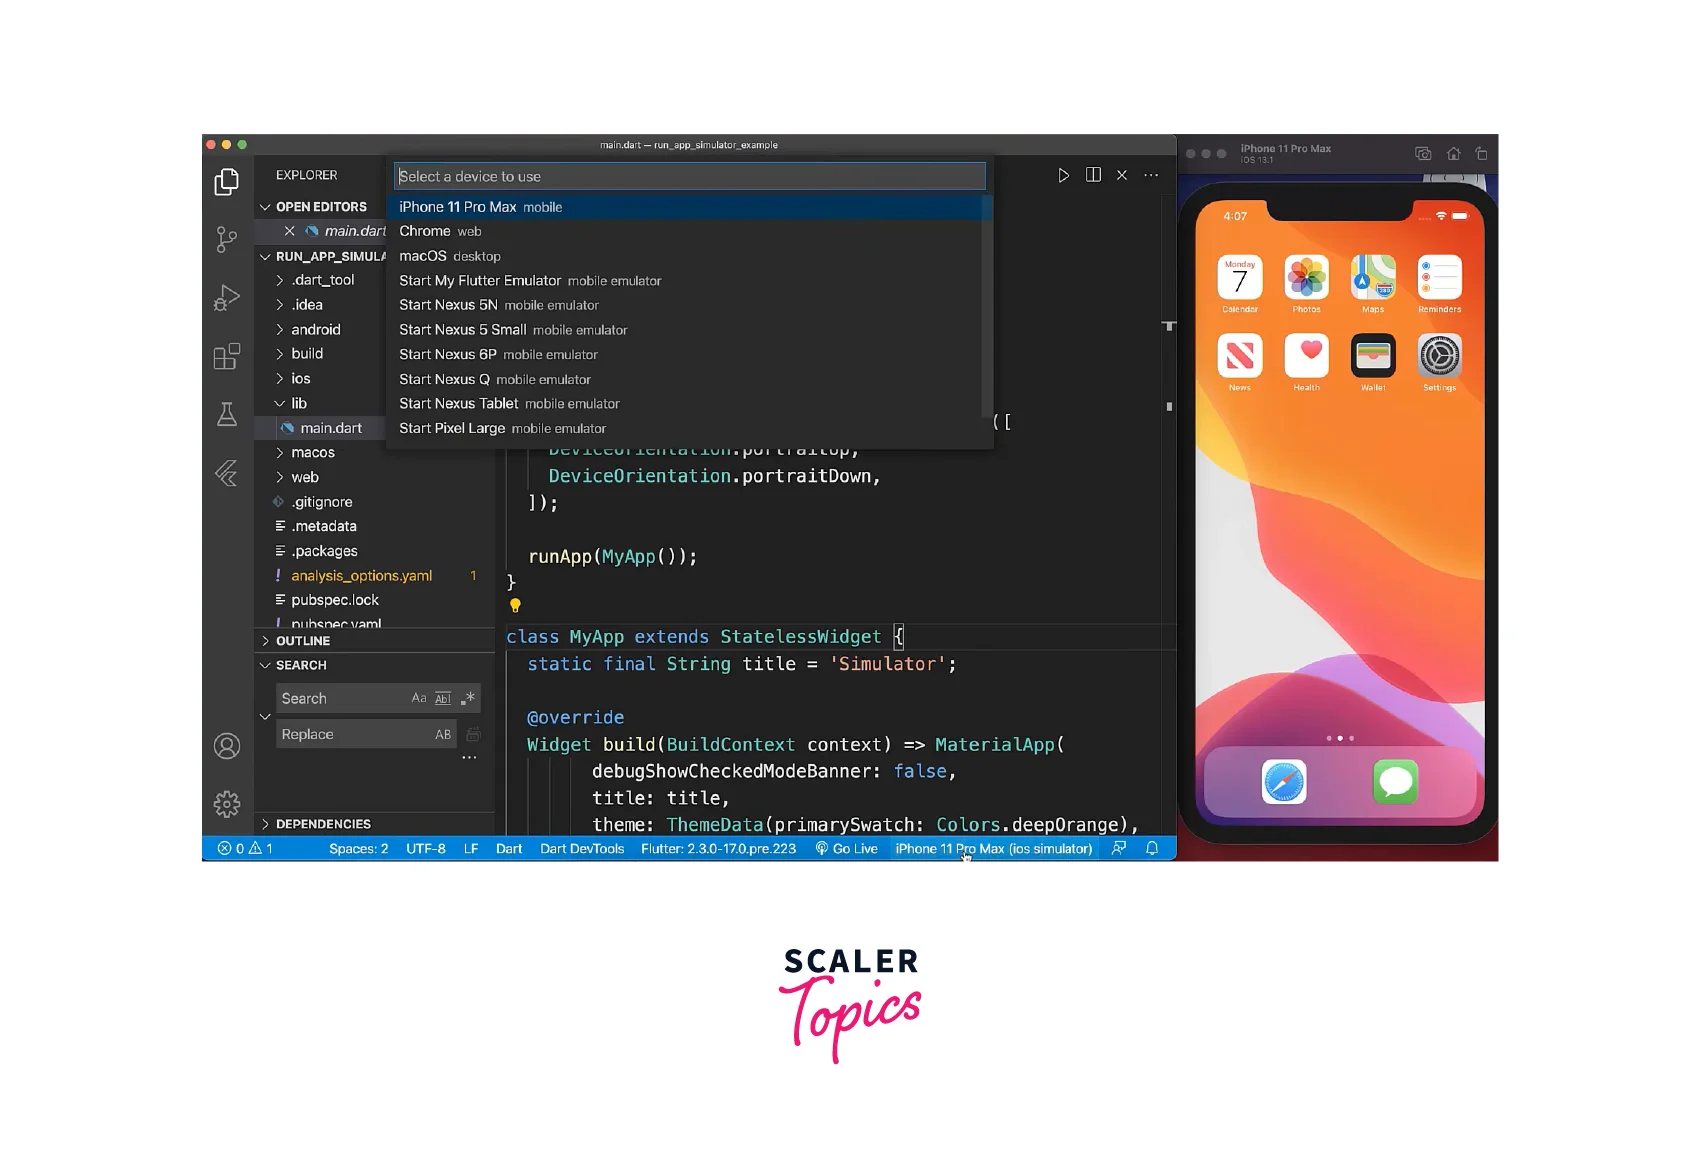The image size is (1700, 1167).
Task: Toggle Match Whole Word in search
Action: click(x=443, y=698)
